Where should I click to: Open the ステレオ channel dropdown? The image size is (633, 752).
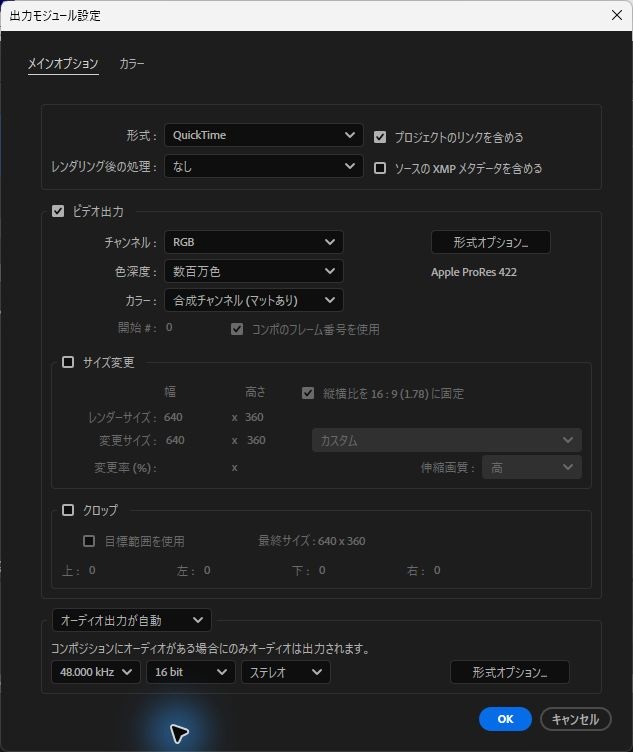tap(286, 672)
